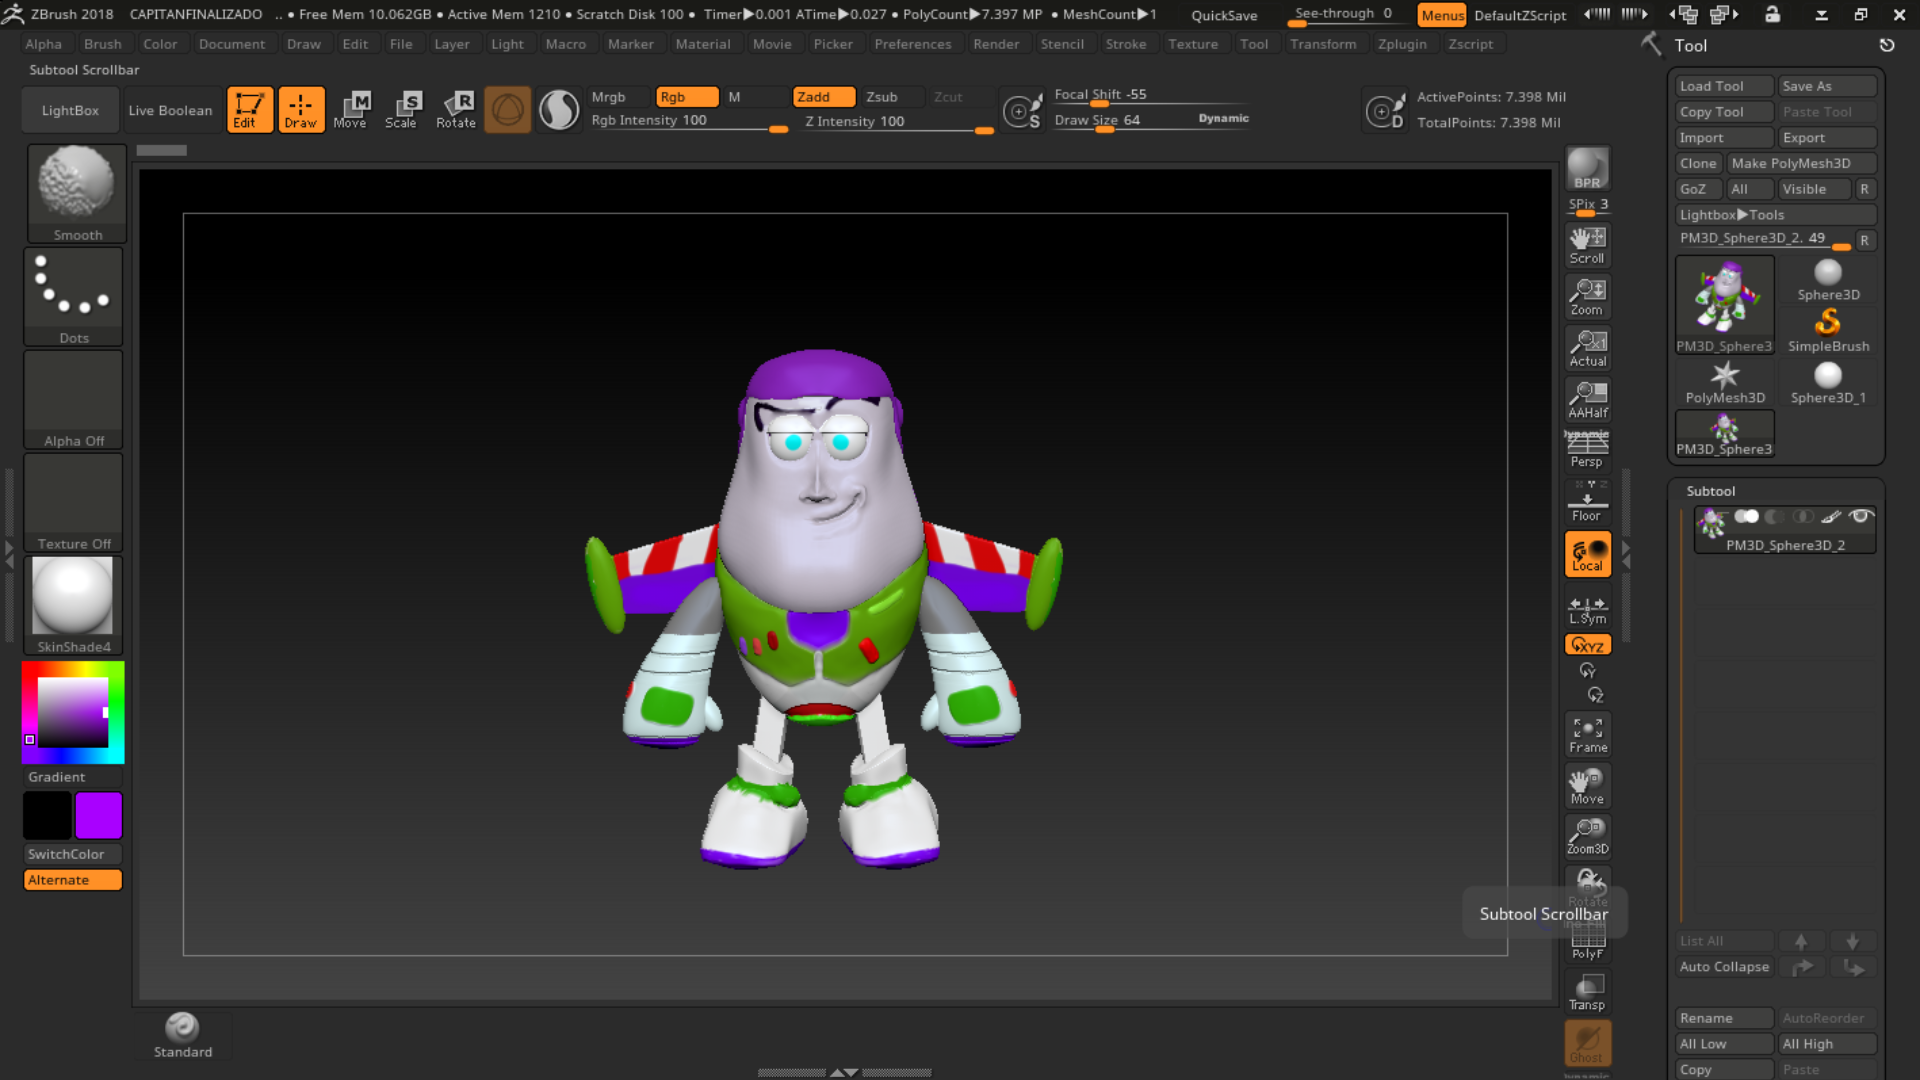The image size is (1920, 1080).
Task: Select the Scale transform tool
Action: click(402, 110)
